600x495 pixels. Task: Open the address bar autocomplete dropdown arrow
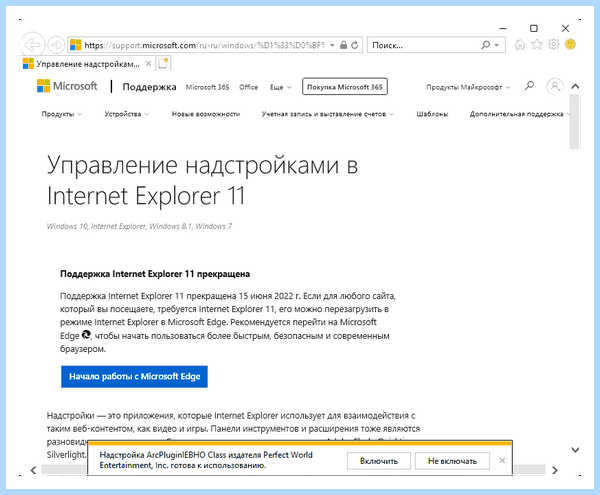[x=332, y=45]
